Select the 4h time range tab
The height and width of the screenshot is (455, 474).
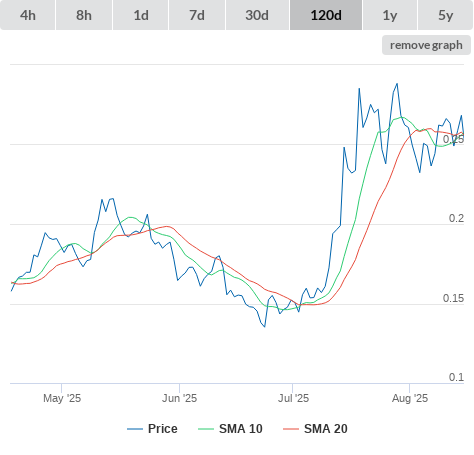(28, 15)
